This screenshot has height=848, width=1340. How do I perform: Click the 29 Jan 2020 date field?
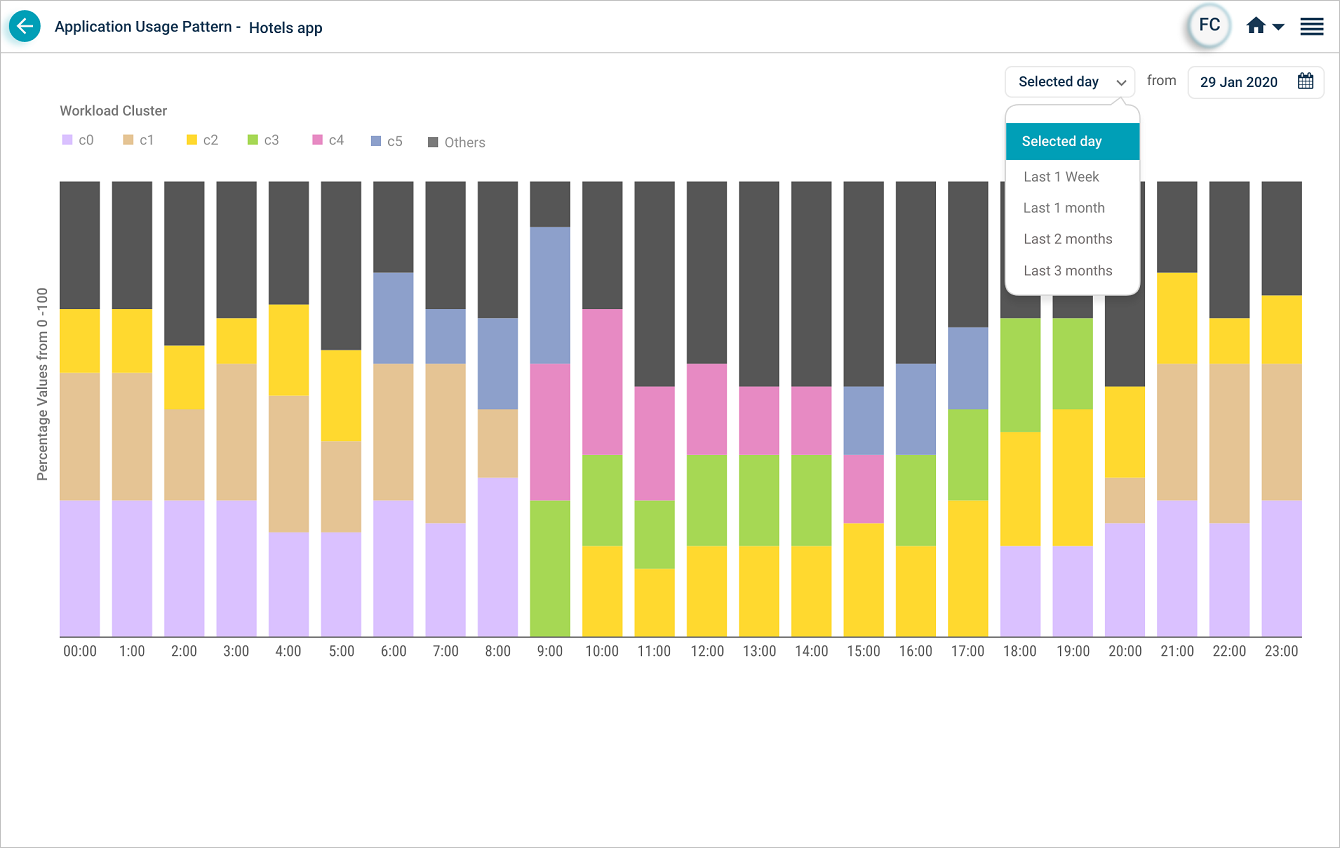click(x=1239, y=83)
